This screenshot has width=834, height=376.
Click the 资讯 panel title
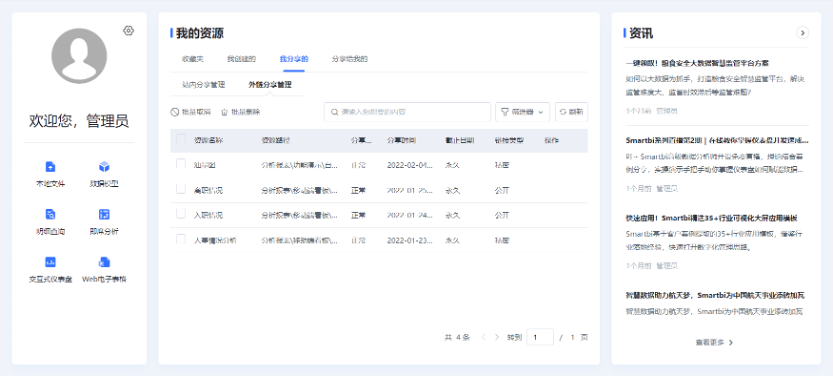coord(641,33)
